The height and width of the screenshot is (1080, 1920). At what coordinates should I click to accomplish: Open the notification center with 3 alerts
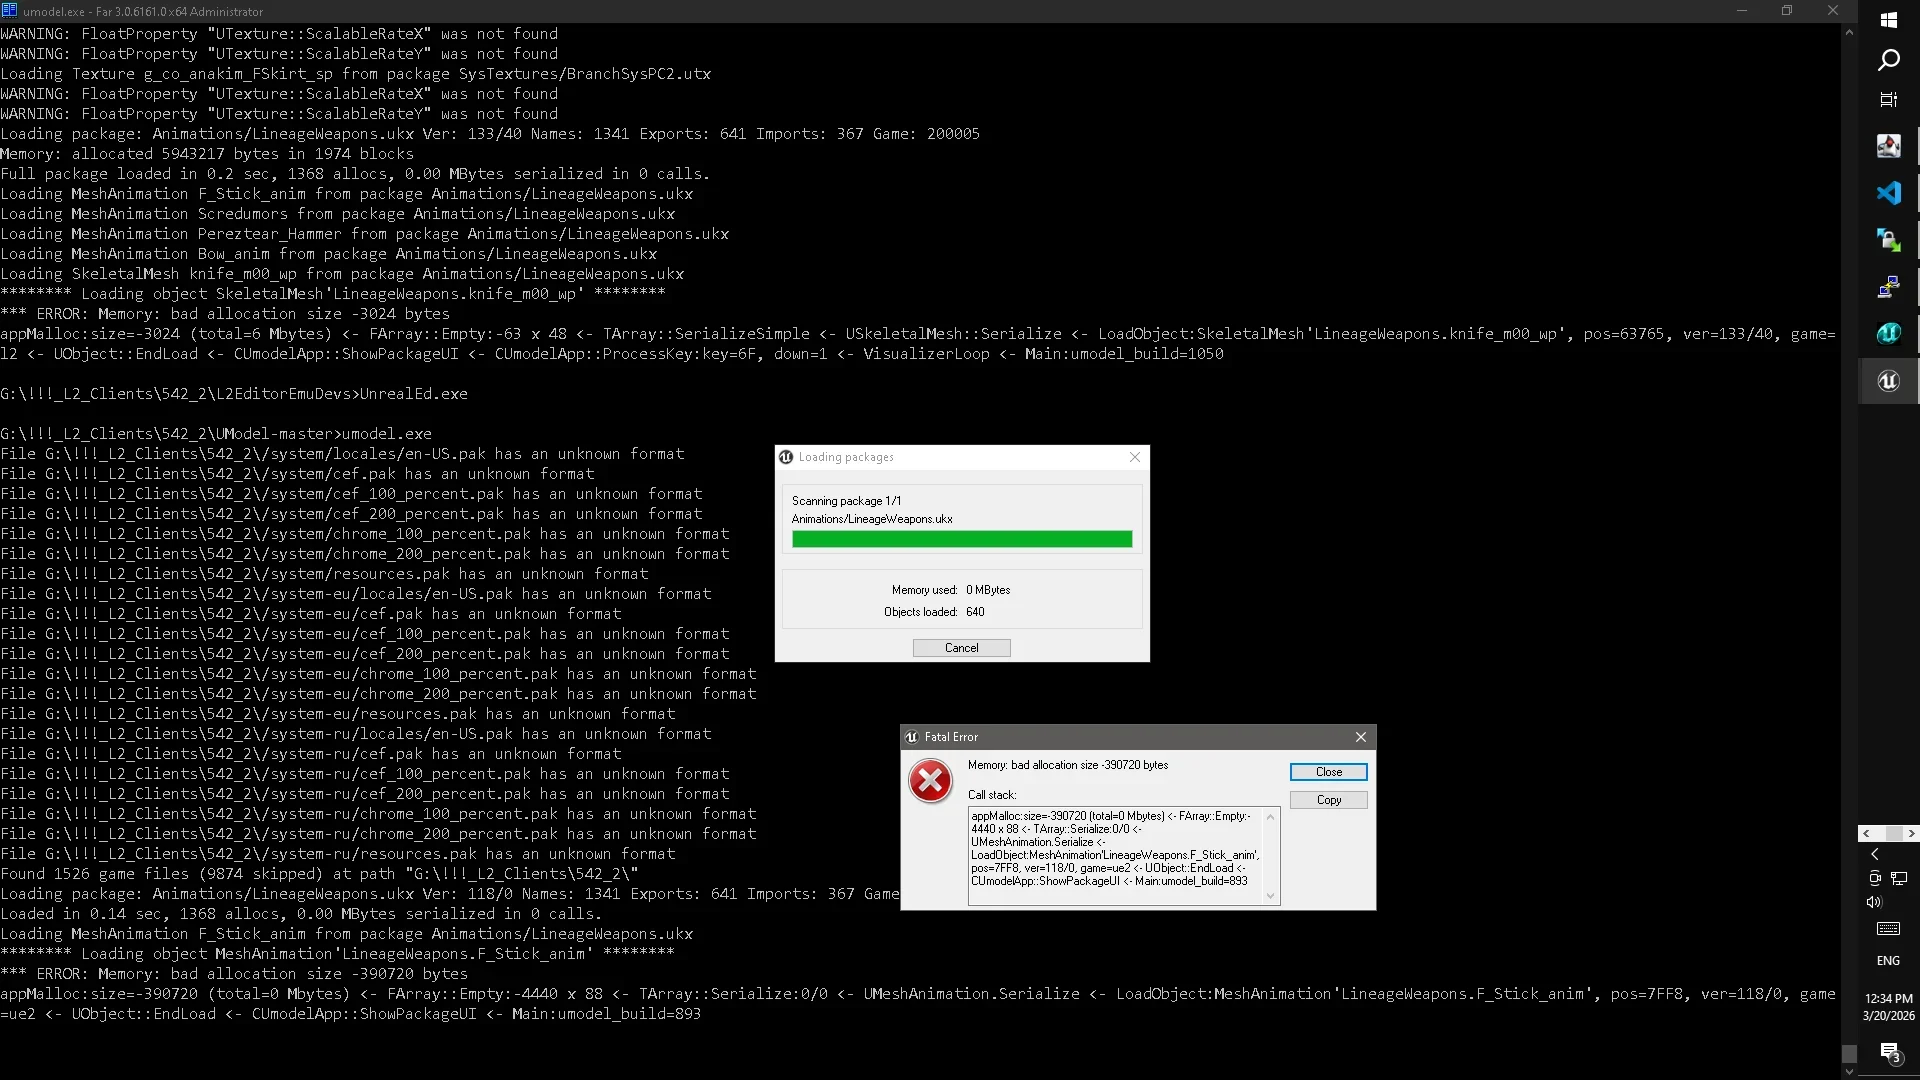pyautogui.click(x=1888, y=1052)
